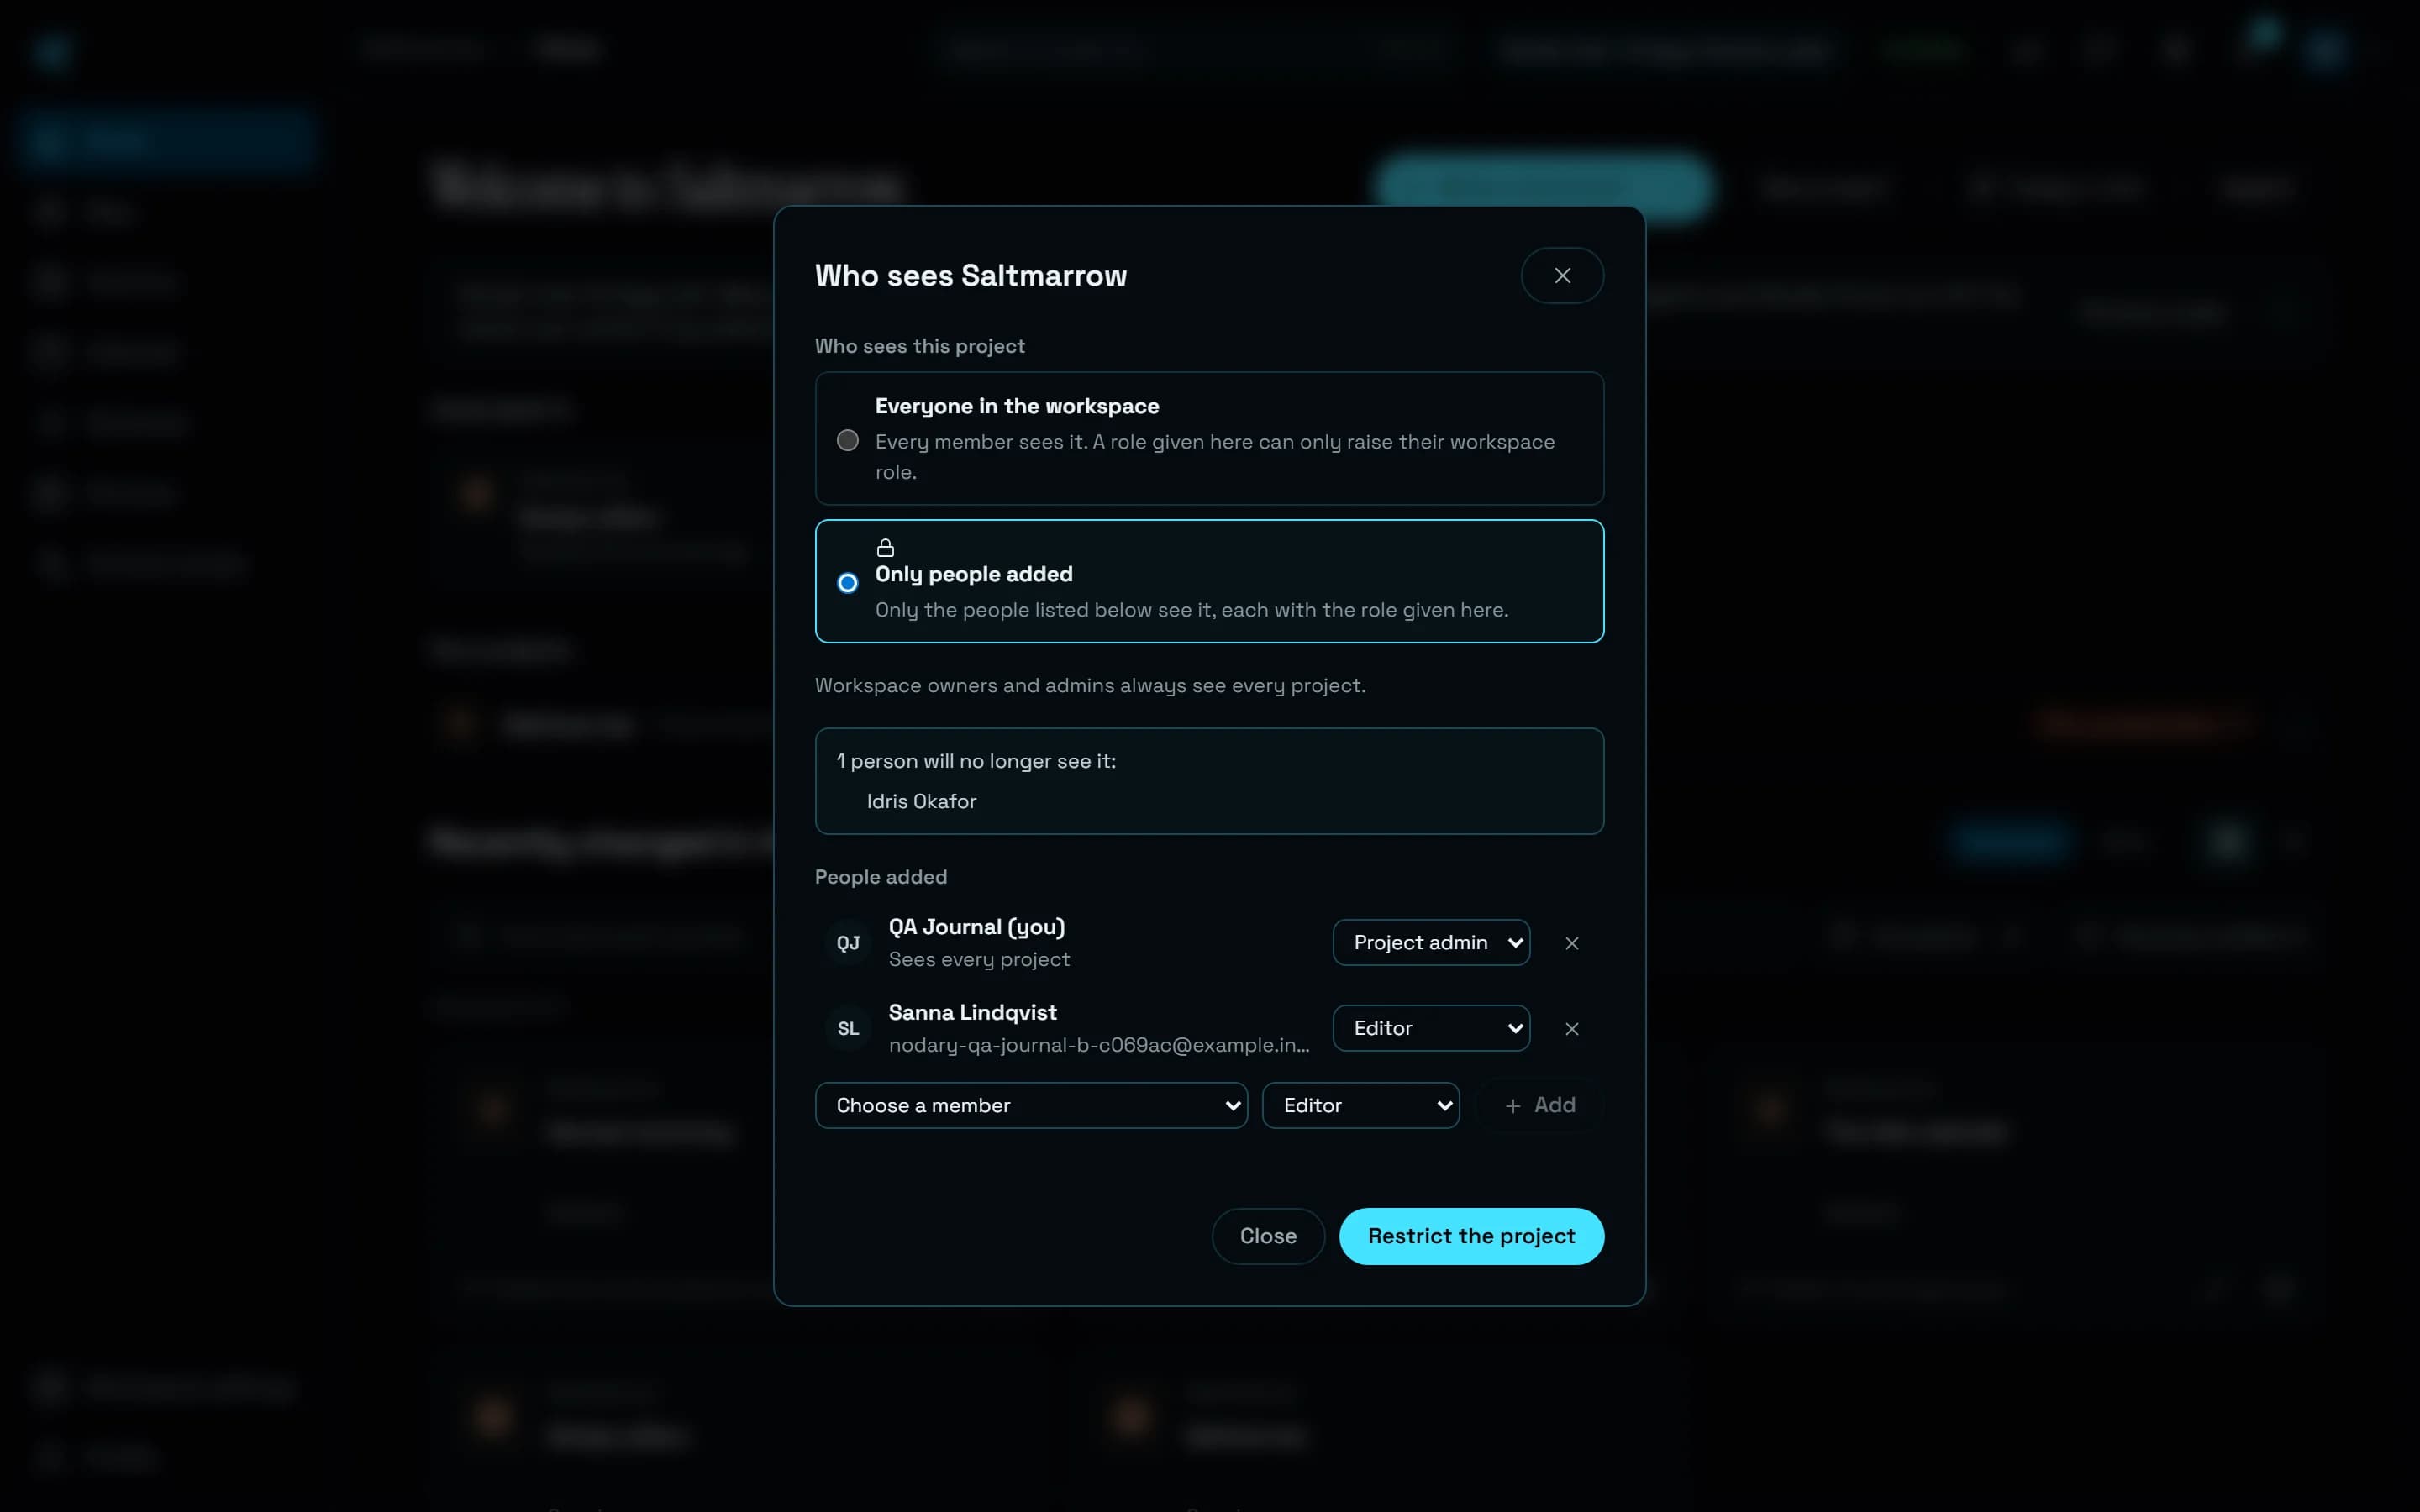The height and width of the screenshot is (1512, 2420).
Task: Click the 'Who sees this project' label
Action: click(919, 346)
